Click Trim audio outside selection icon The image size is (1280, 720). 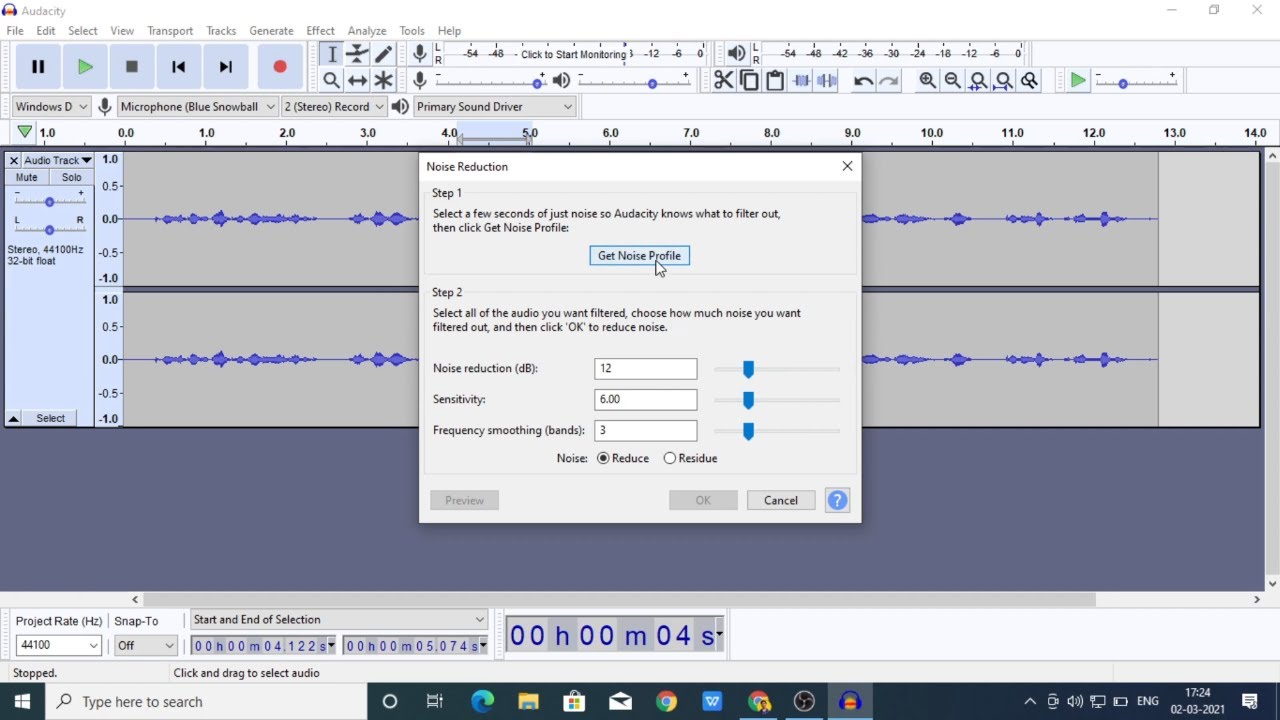(x=801, y=81)
